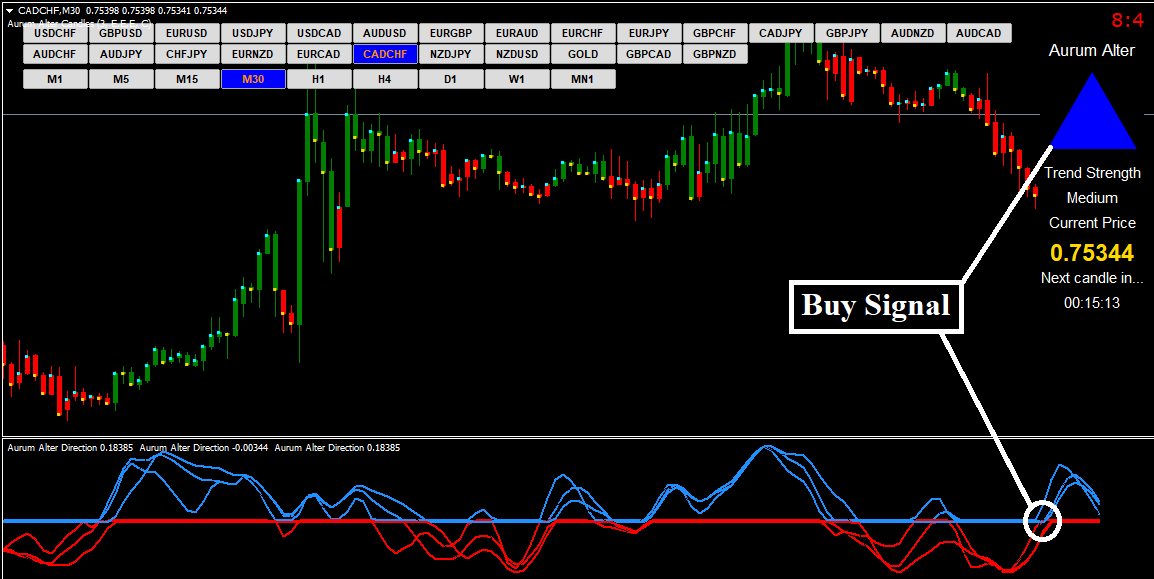The height and width of the screenshot is (579, 1154).
Task: Switch the chart to the H1 timeframe
Action: pyautogui.click(x=318, y=79)
